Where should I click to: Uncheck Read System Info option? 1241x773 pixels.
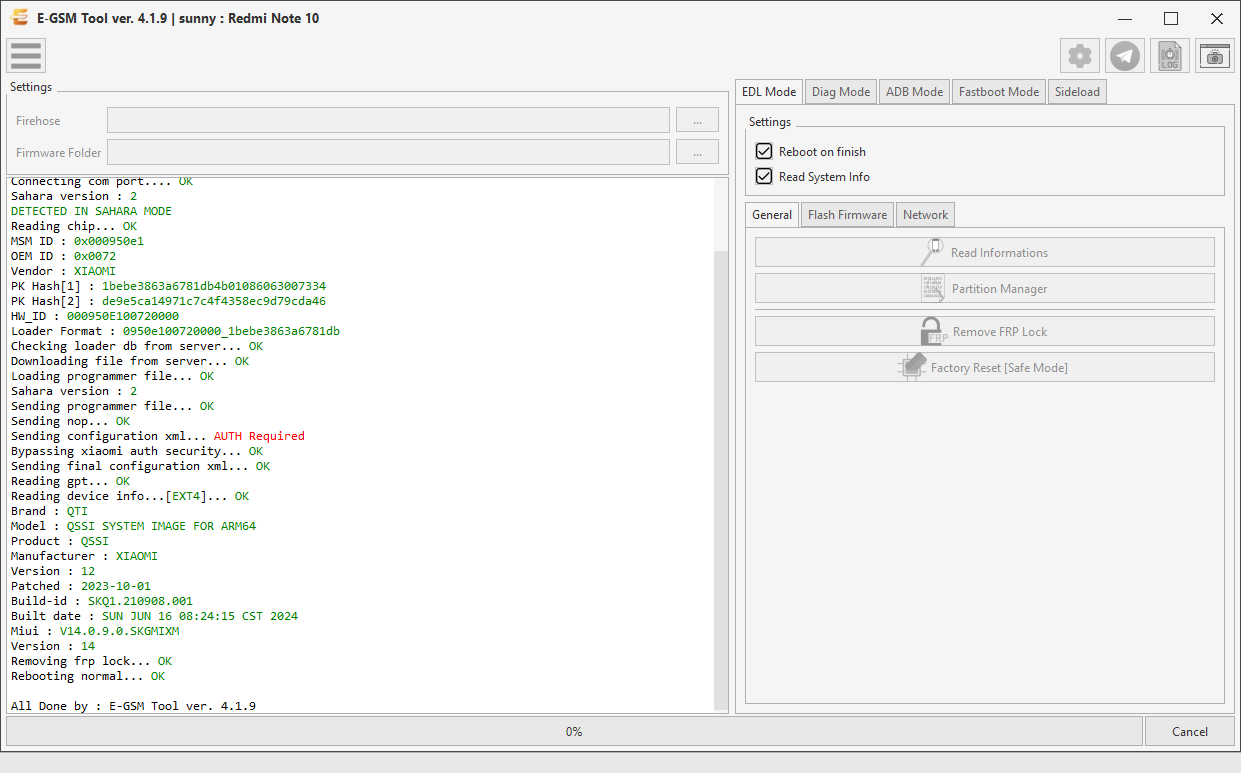tap(764, 176)
